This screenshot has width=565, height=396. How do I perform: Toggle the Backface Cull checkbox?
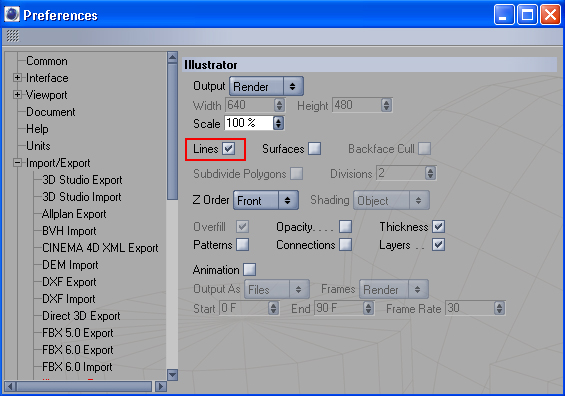[424, 148]
